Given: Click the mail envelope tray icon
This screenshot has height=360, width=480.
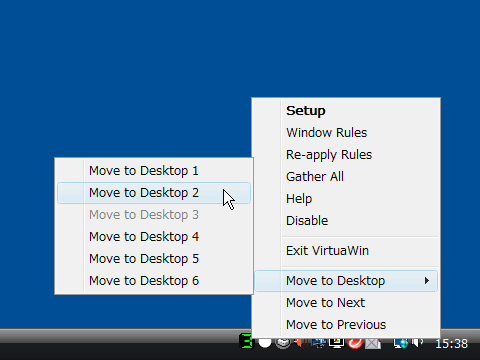Looking at the screenshot, I should pos(373,344).
